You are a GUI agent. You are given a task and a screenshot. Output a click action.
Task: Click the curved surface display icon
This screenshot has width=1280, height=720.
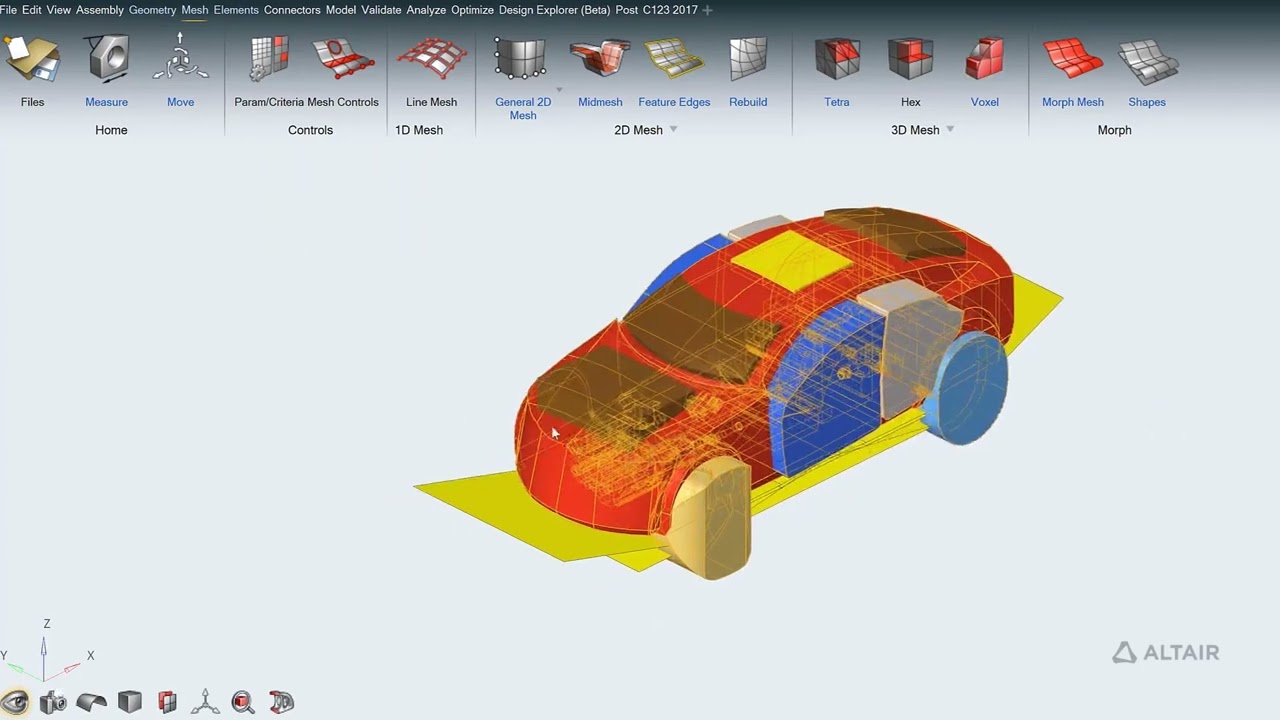[91, 702]
